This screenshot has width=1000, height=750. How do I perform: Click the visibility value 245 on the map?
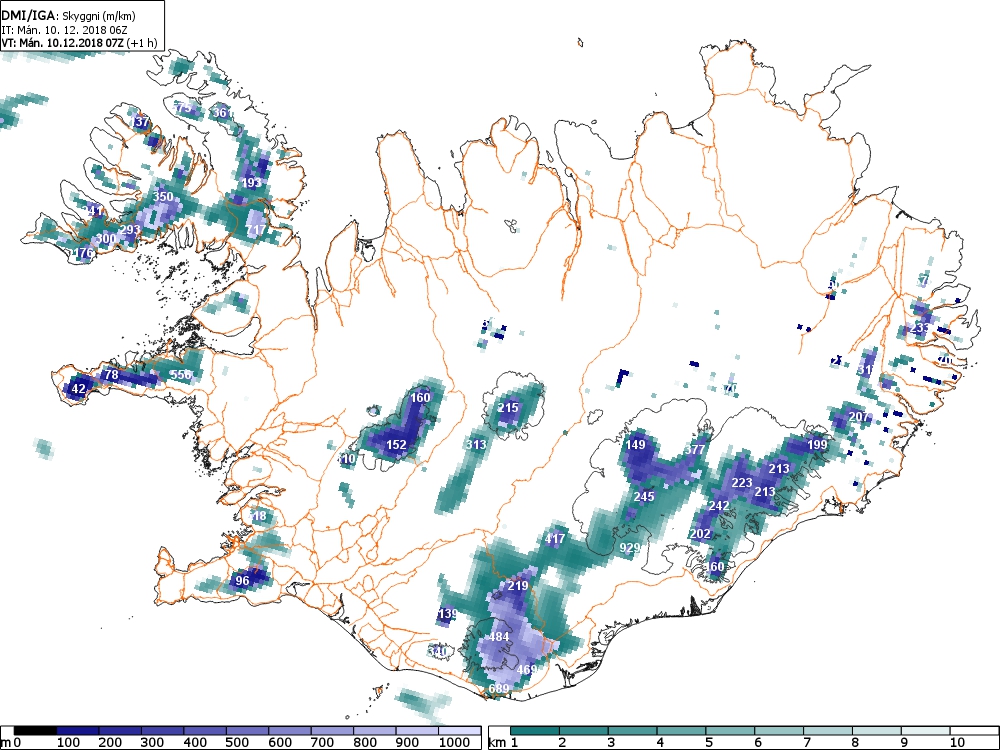(x=644, y=496)
